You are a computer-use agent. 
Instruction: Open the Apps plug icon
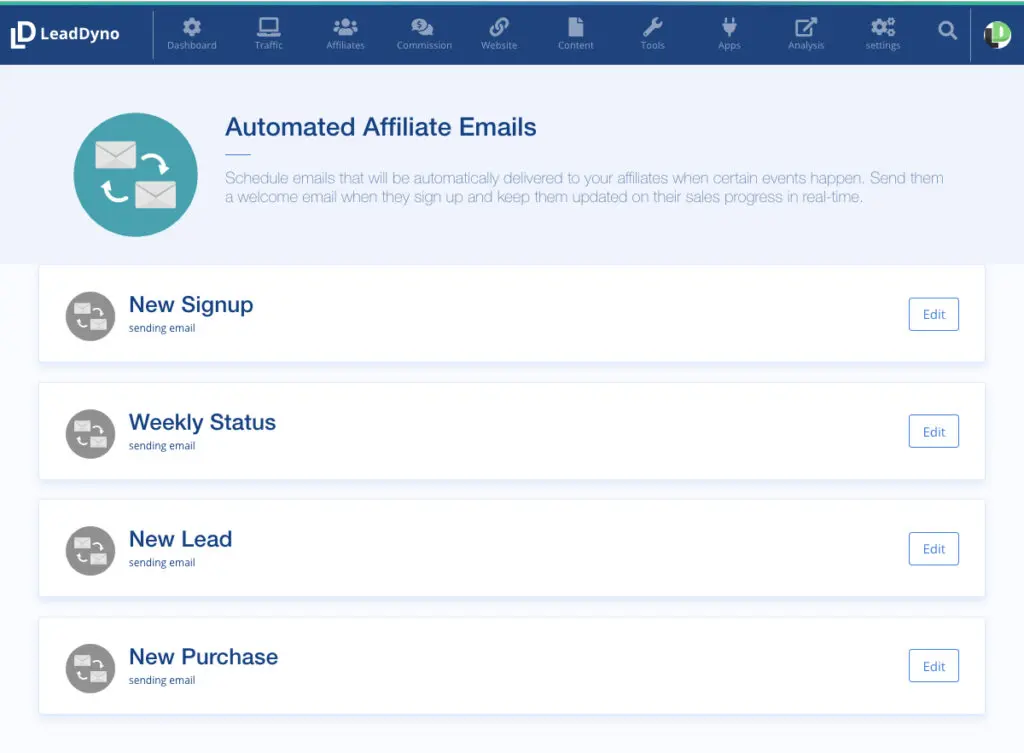tap(729, 28)
